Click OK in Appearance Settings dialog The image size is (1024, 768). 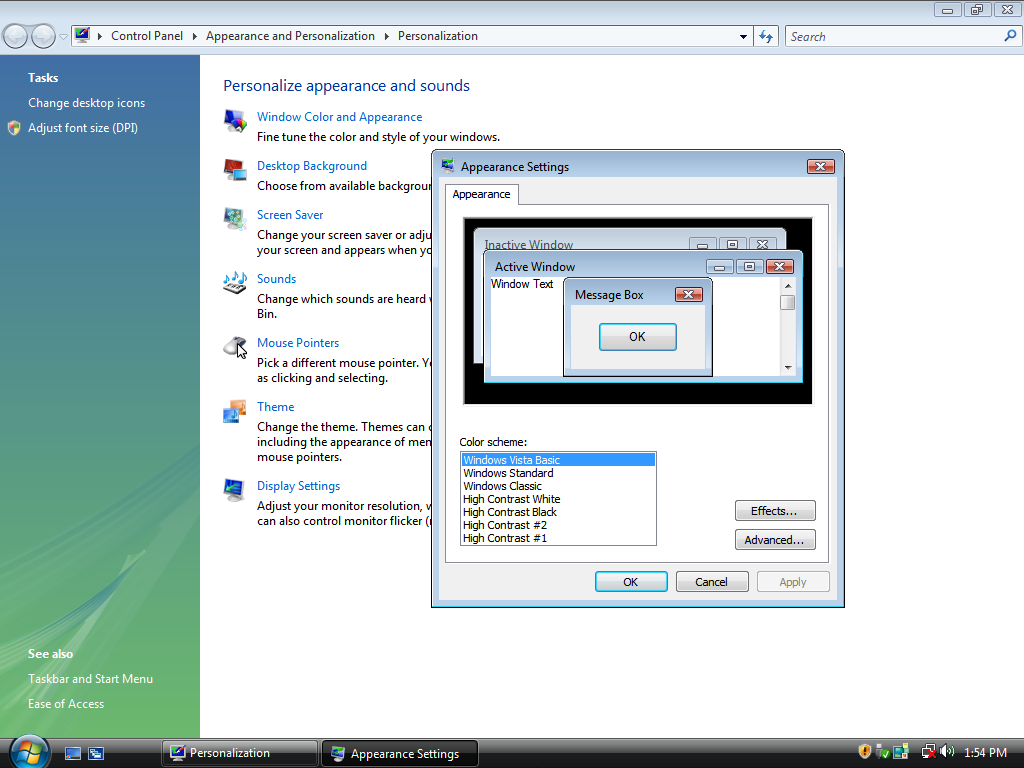click(631, 582)
